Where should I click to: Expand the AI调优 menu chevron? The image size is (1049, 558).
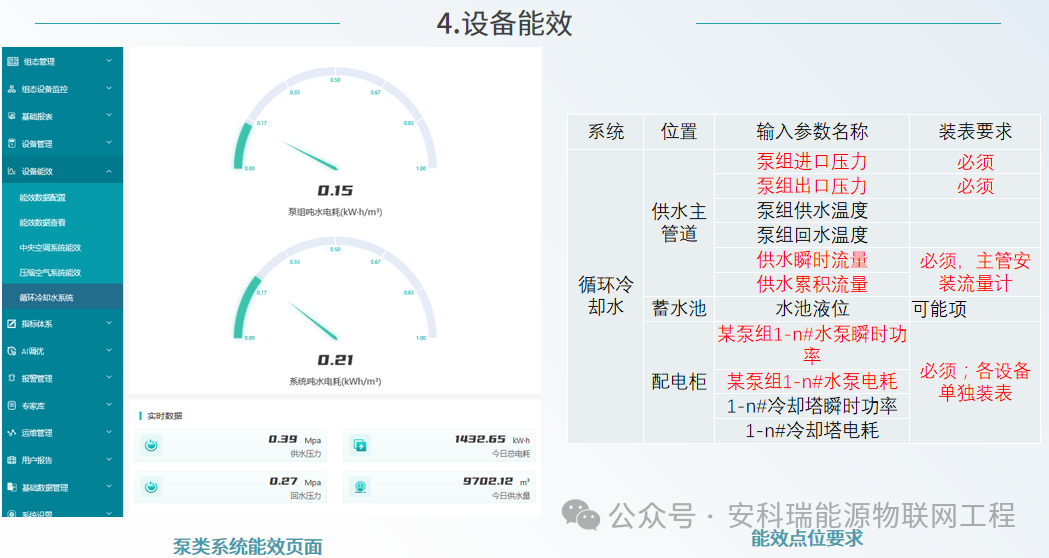click(109, 351)
